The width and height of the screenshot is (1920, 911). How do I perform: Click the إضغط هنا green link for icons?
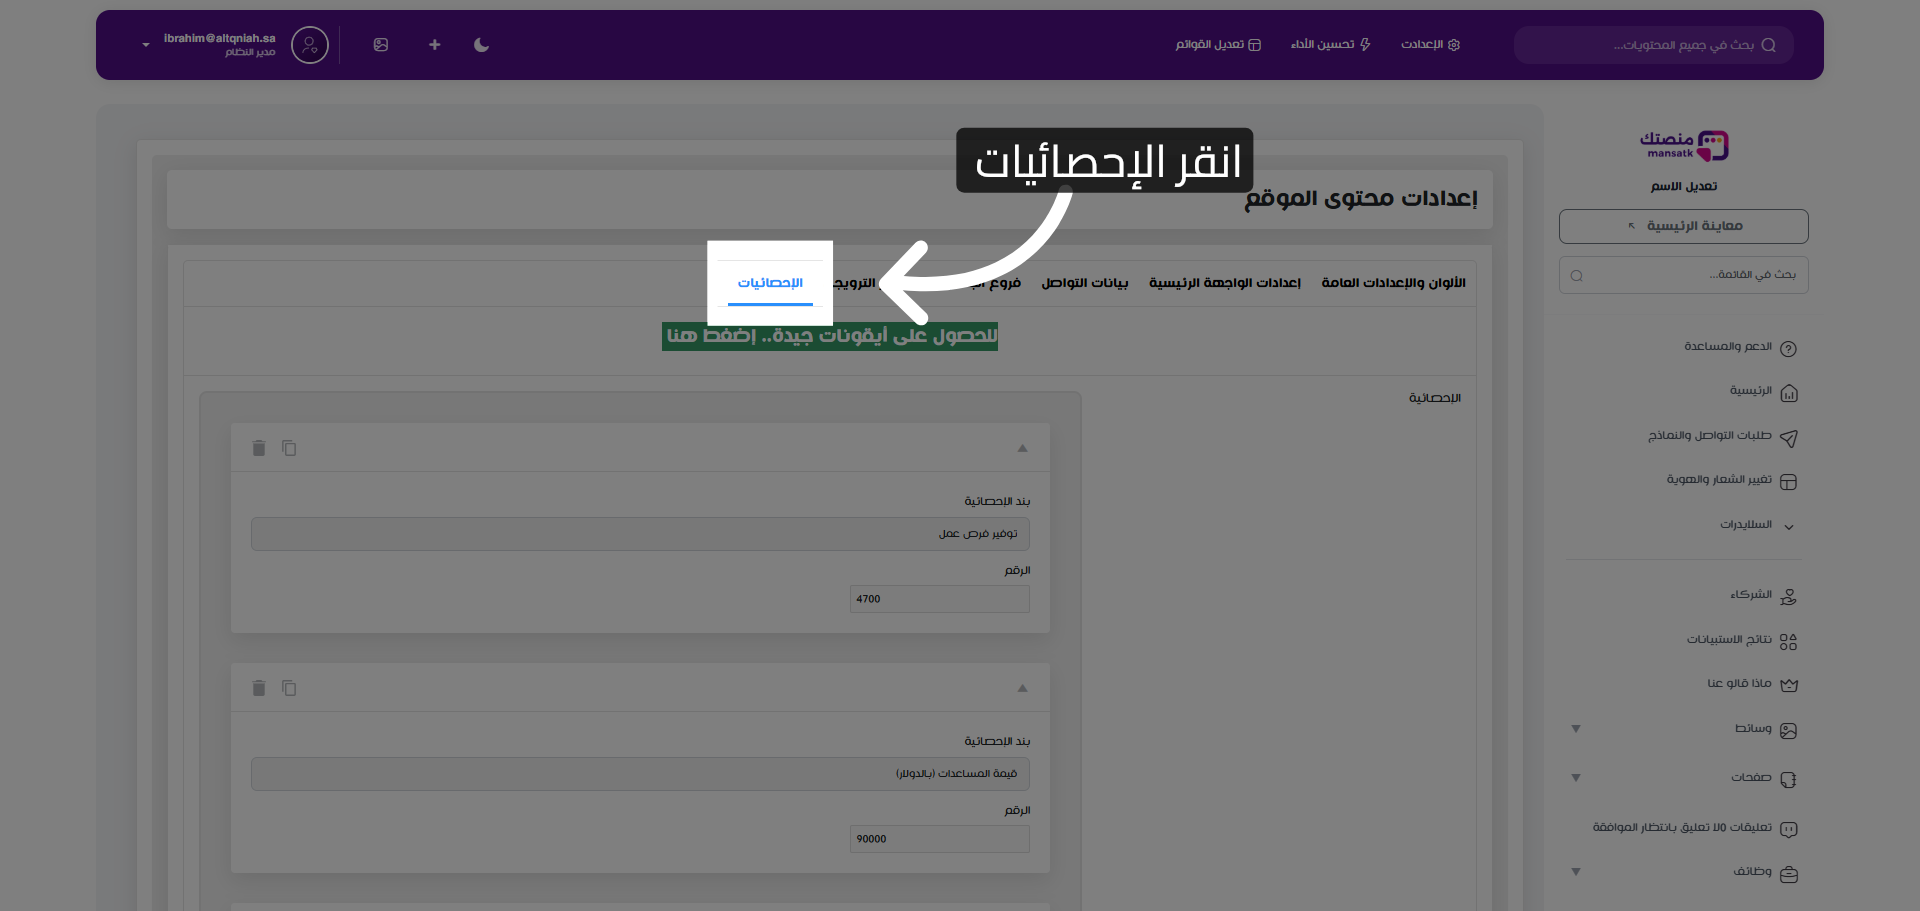[x=710, y=335]
